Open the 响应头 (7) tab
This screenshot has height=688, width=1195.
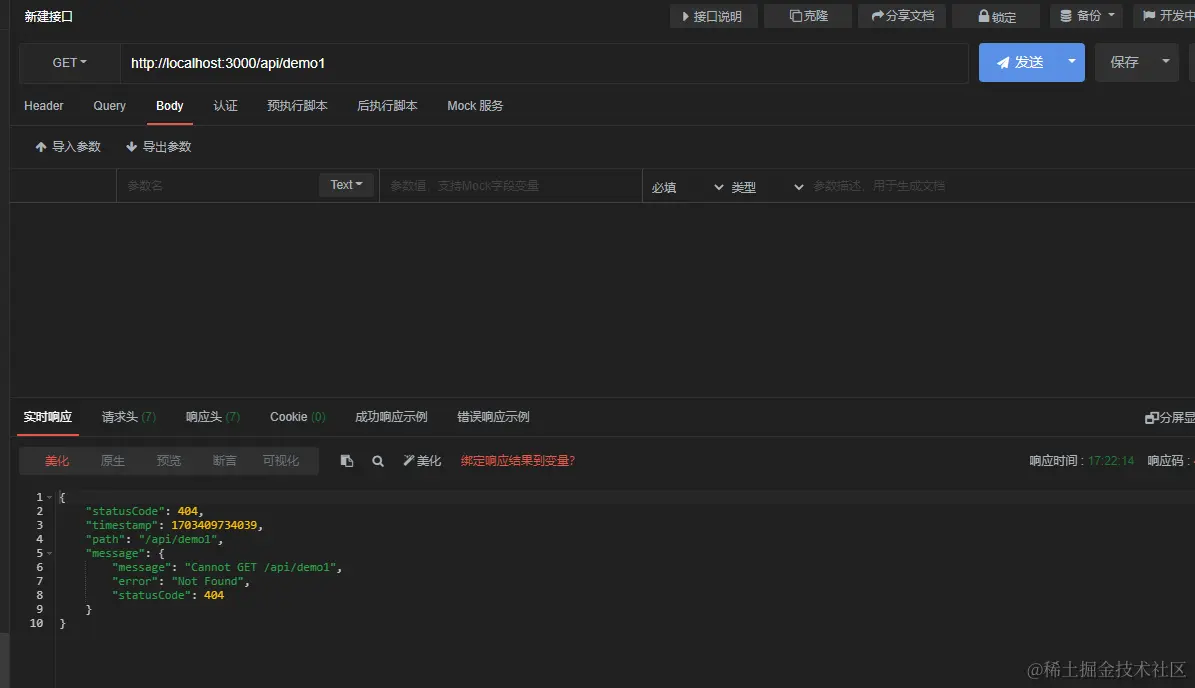click(x=213, y=417)
